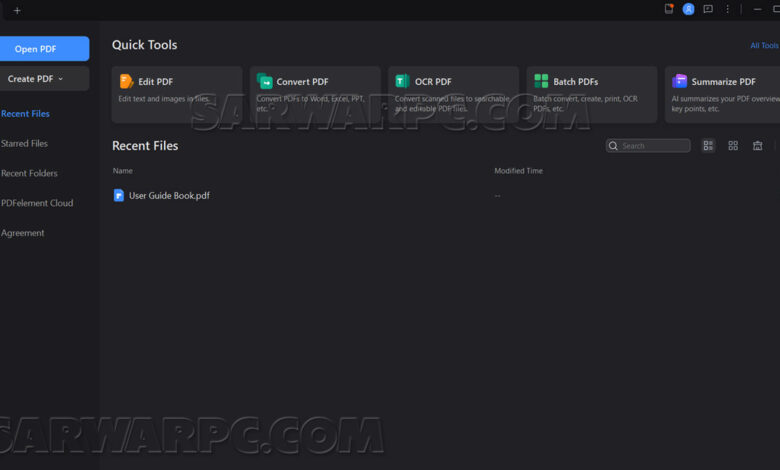Click the Open PDF button
The height and width of the screenshot is (470, 780).
coord(44,49)
